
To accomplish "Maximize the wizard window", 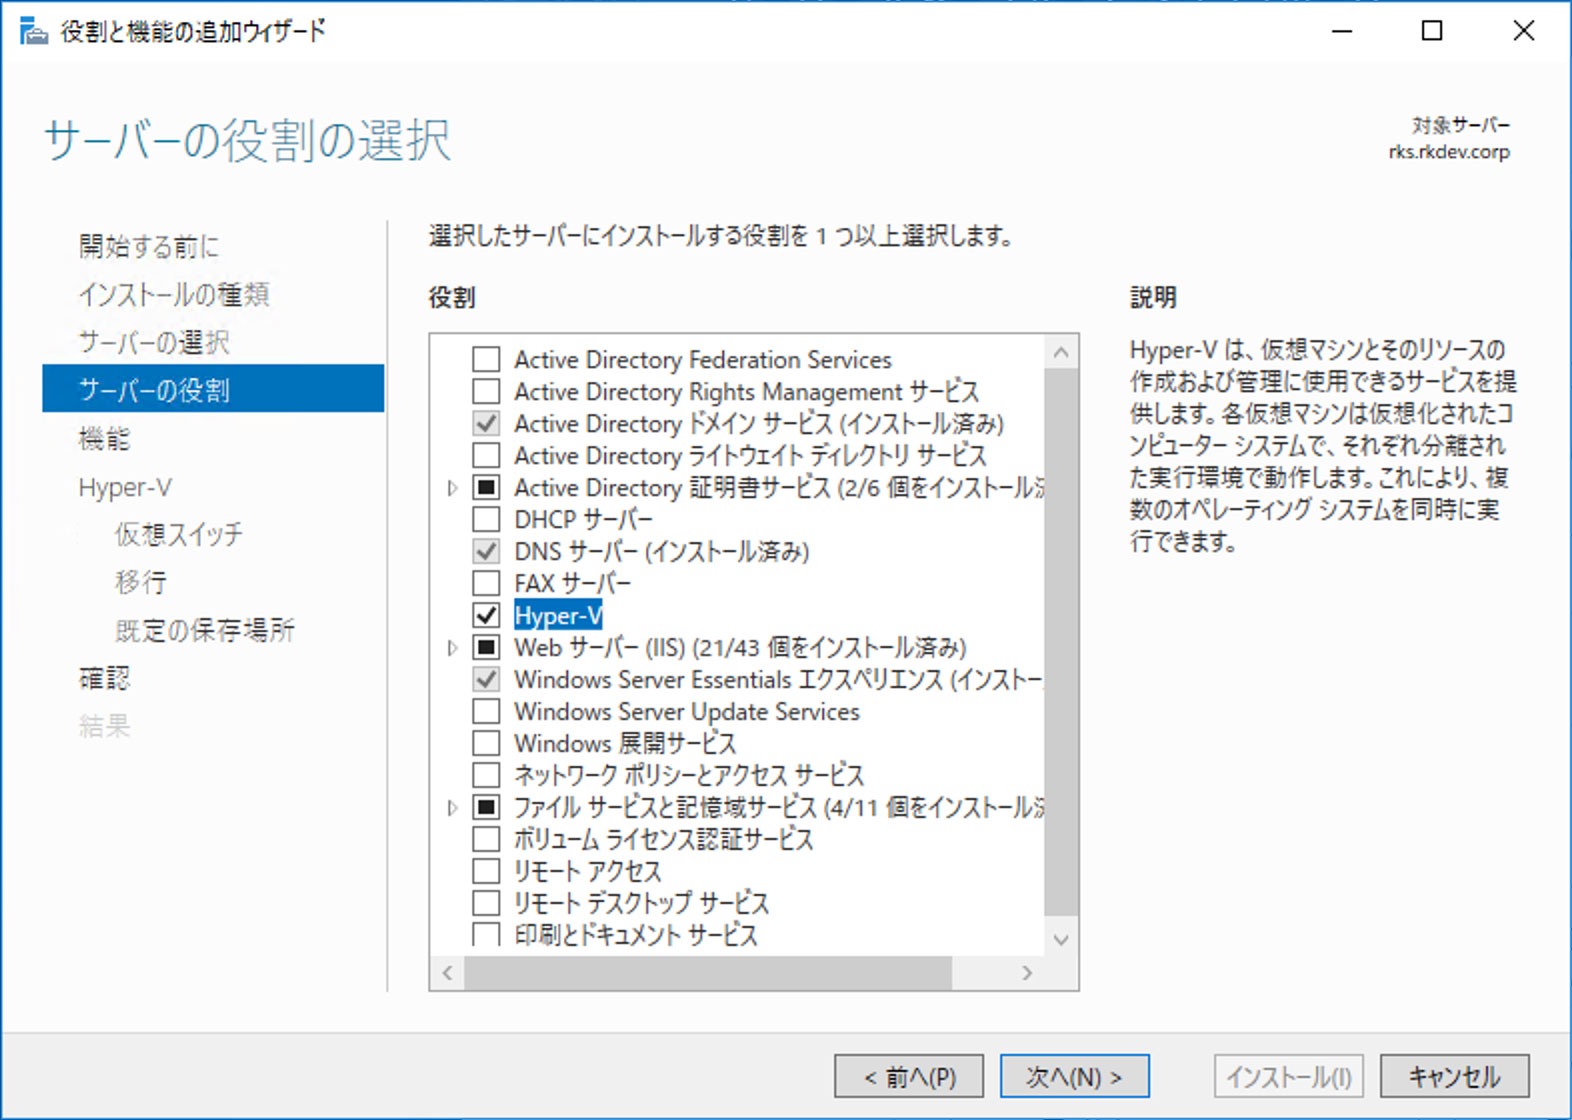I will [1432, 31].
